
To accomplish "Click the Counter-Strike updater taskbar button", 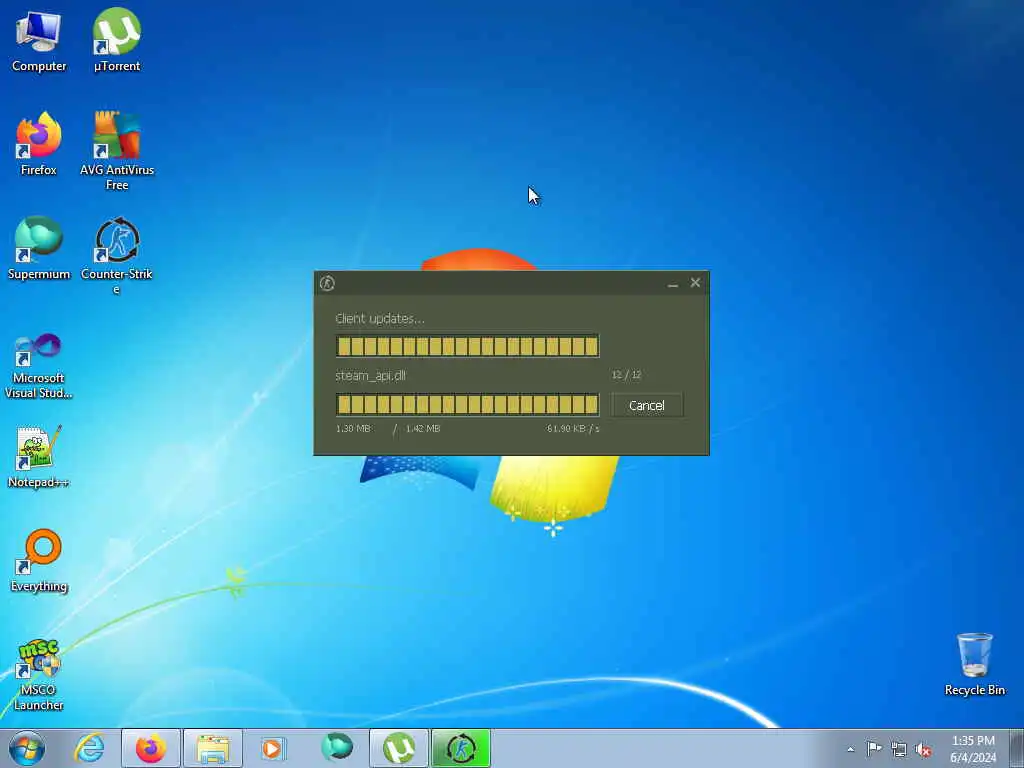I will pyautogui.click(x=461, y=748).
